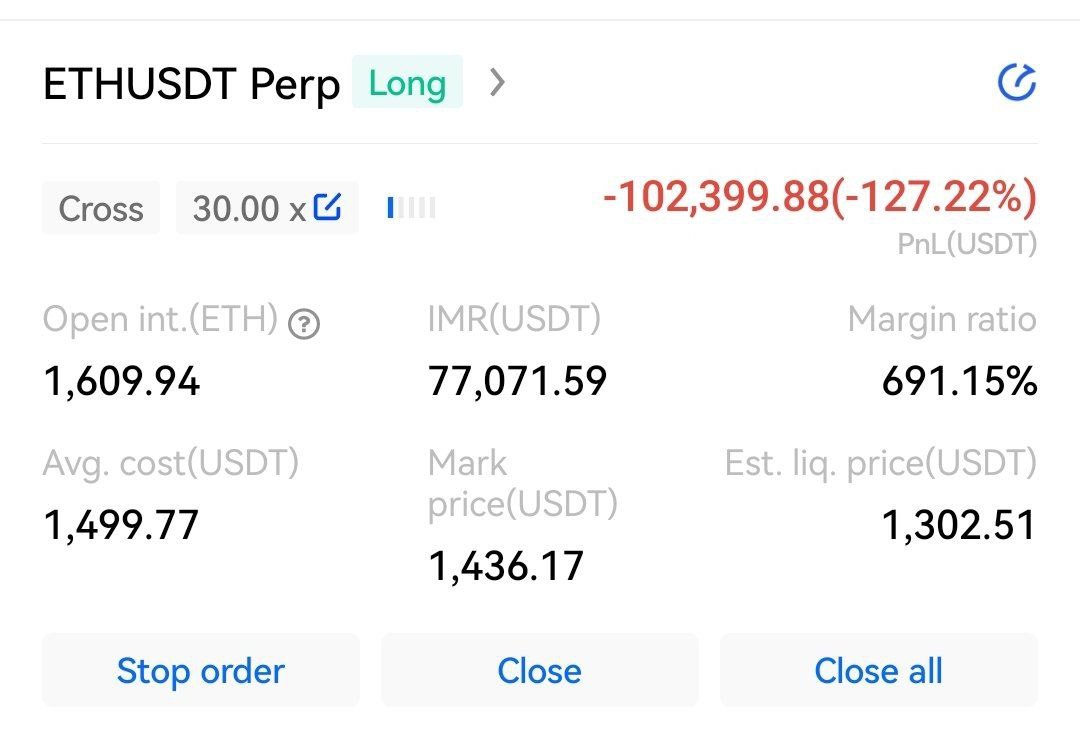
Task: Toggle the PnL(USDT) unit label
Action: coord(967,244)
